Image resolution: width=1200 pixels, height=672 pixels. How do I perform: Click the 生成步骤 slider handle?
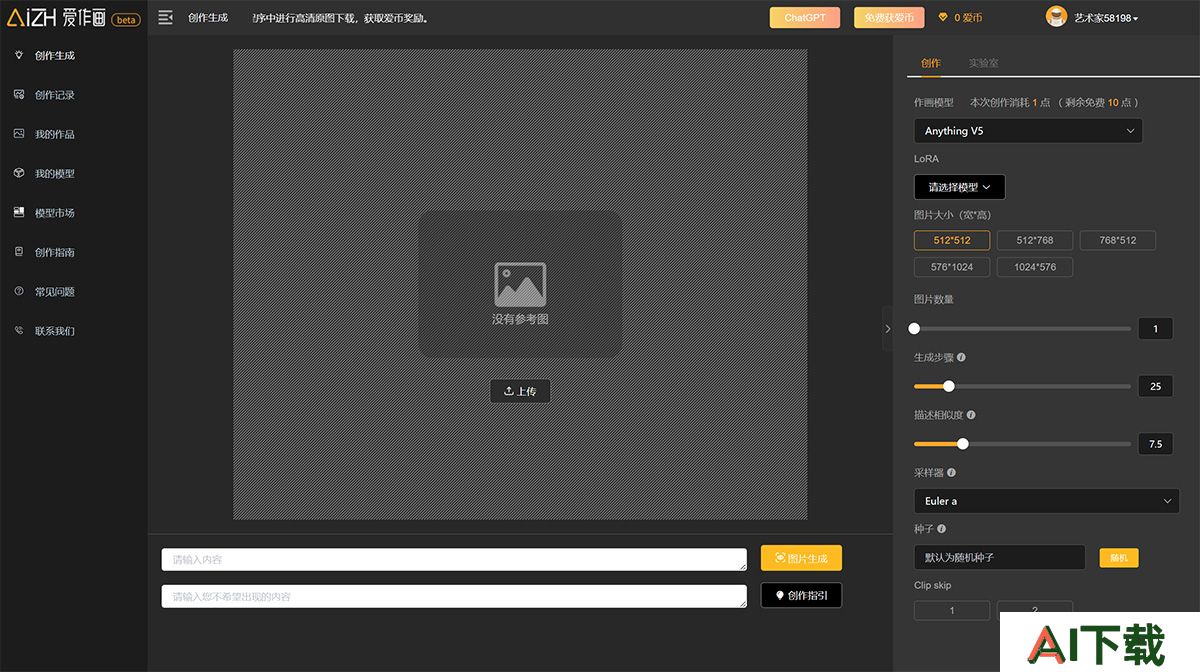pyautogui.click(x=949, y=386)
